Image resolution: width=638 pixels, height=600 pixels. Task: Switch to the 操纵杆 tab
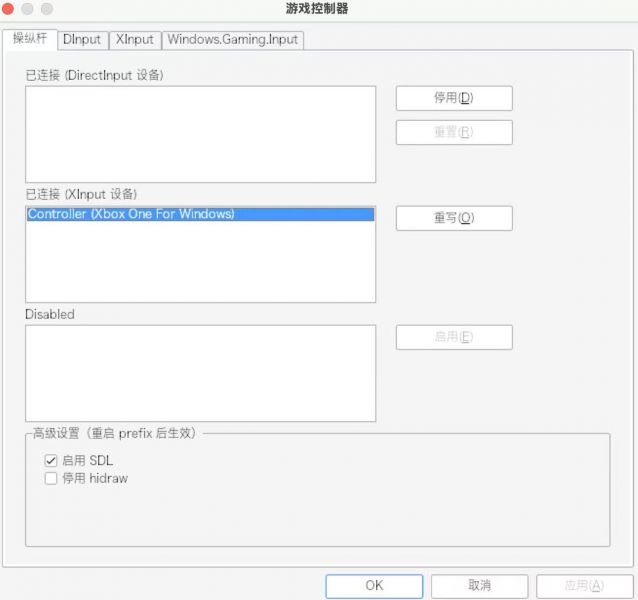click(30, 39)
